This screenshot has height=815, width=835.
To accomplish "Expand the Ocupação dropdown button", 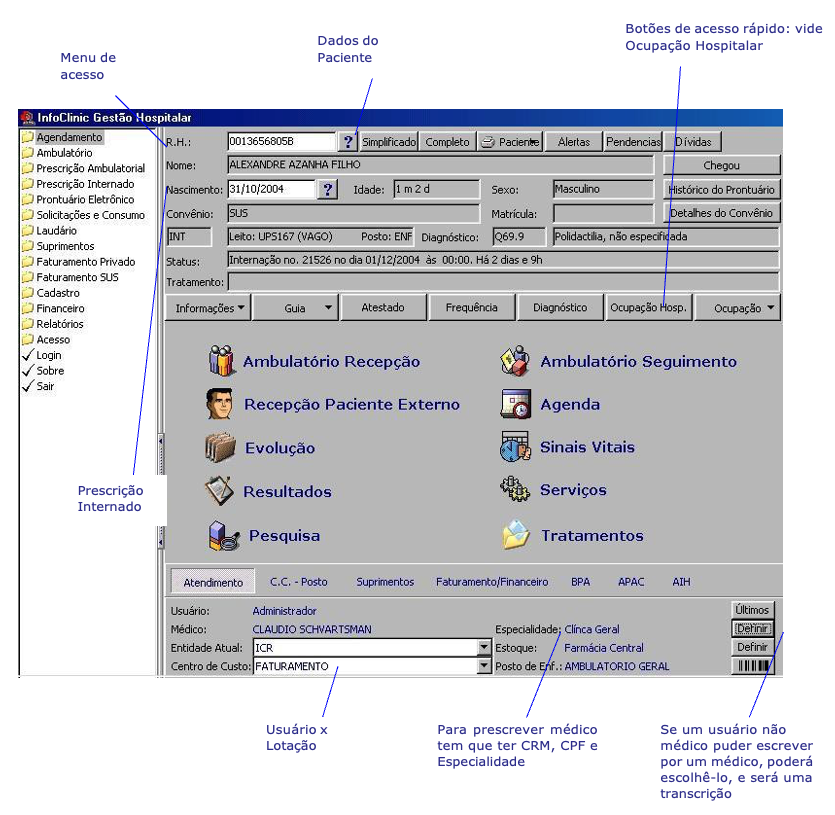I will coord(738,308).
